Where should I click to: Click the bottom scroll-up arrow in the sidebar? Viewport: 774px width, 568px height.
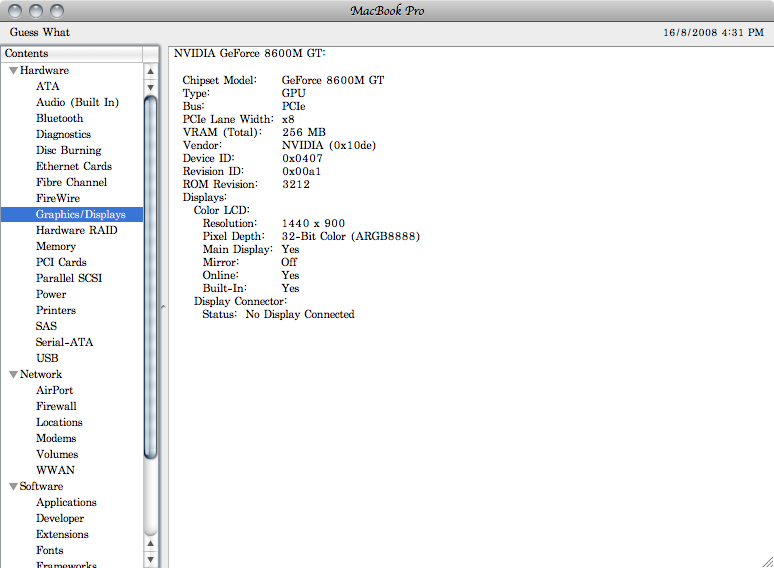(151, 543)
